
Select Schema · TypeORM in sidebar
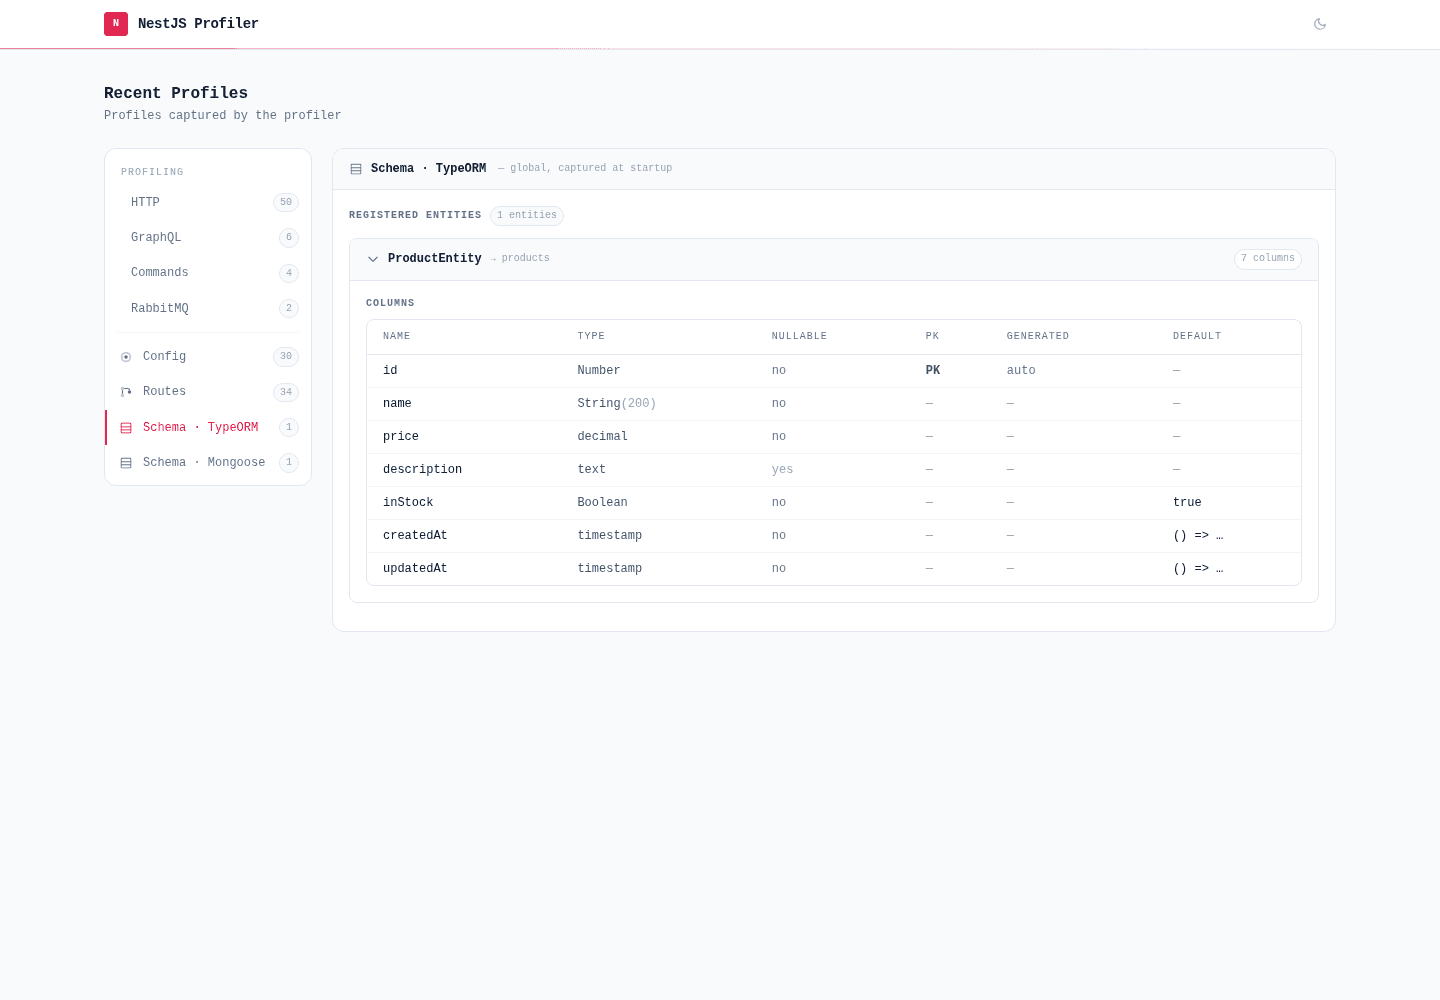coord(208,428)
